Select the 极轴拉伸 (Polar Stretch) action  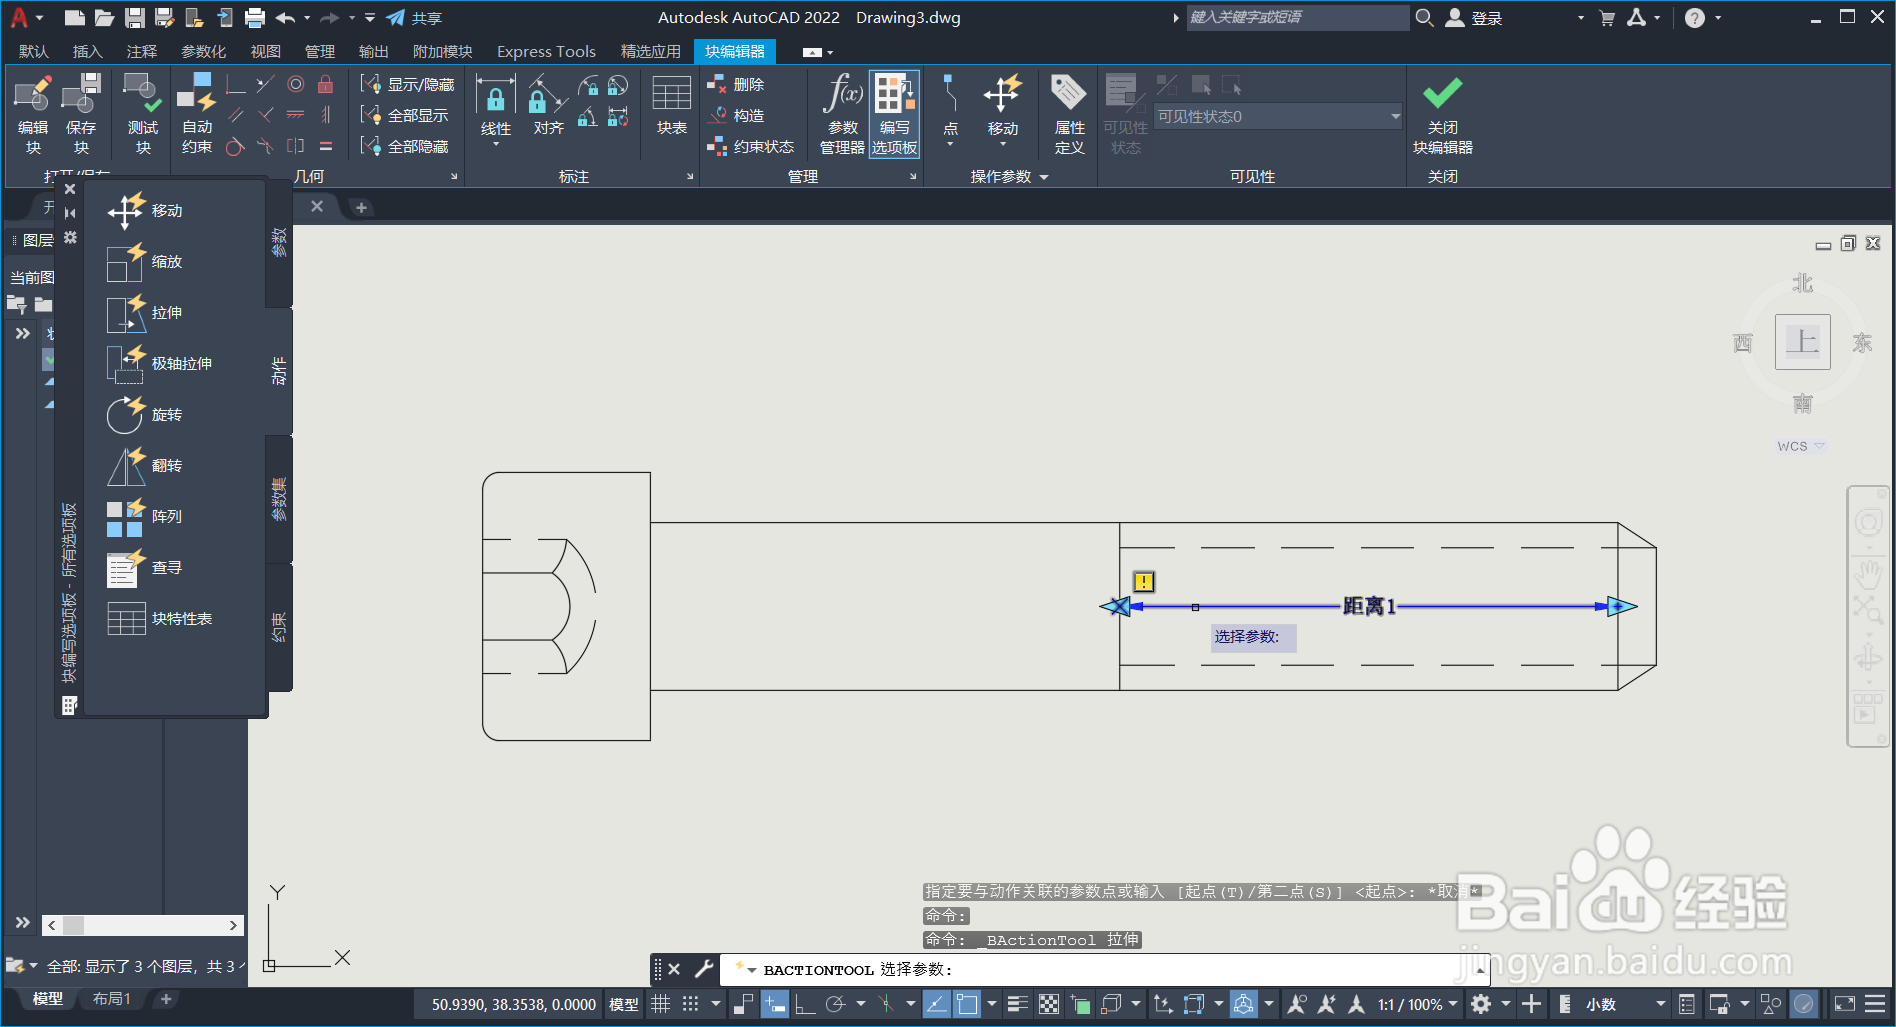160,364
